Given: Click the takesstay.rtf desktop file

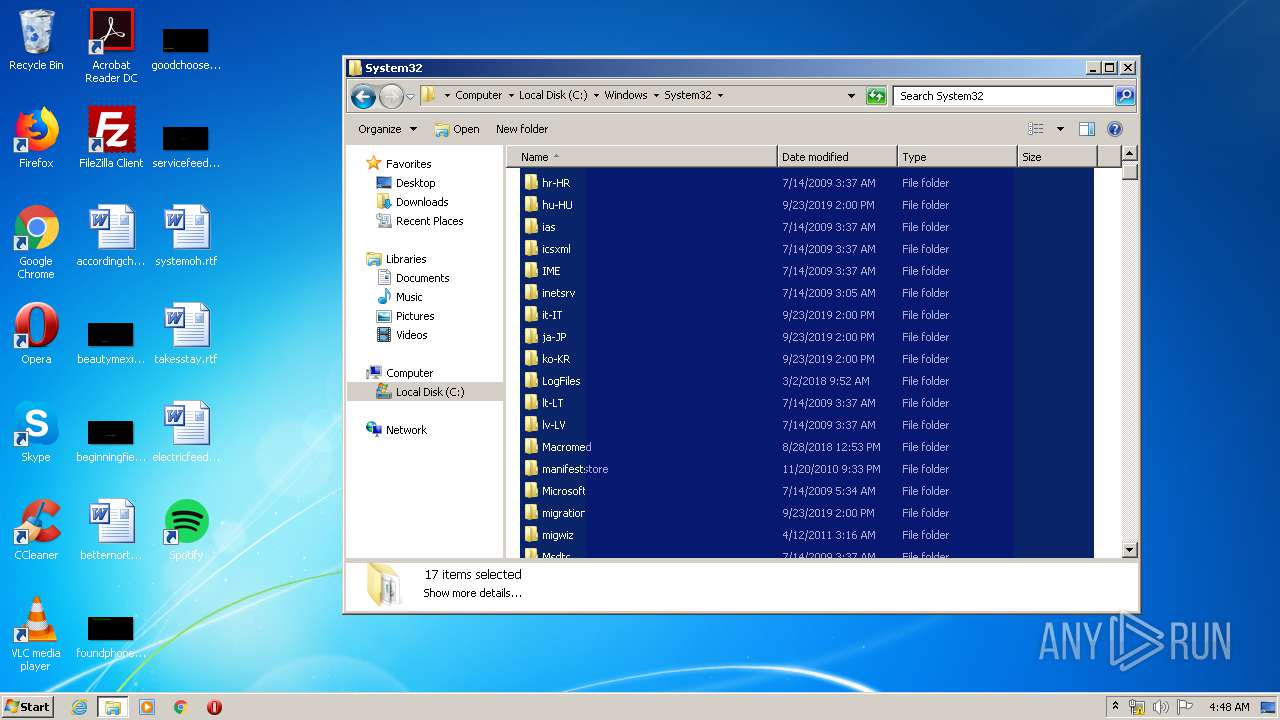Looking at the screenshot, I should pos(186,334).
